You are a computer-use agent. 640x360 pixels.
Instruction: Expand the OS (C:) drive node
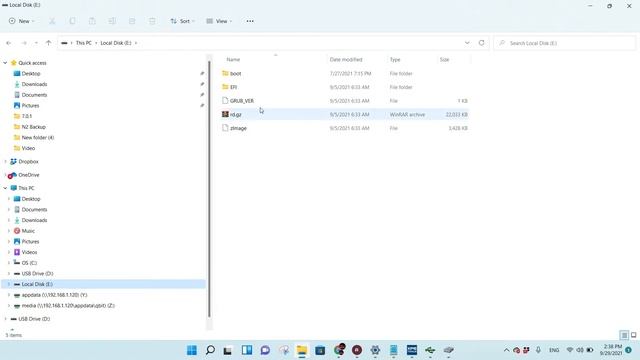[9, 263]
